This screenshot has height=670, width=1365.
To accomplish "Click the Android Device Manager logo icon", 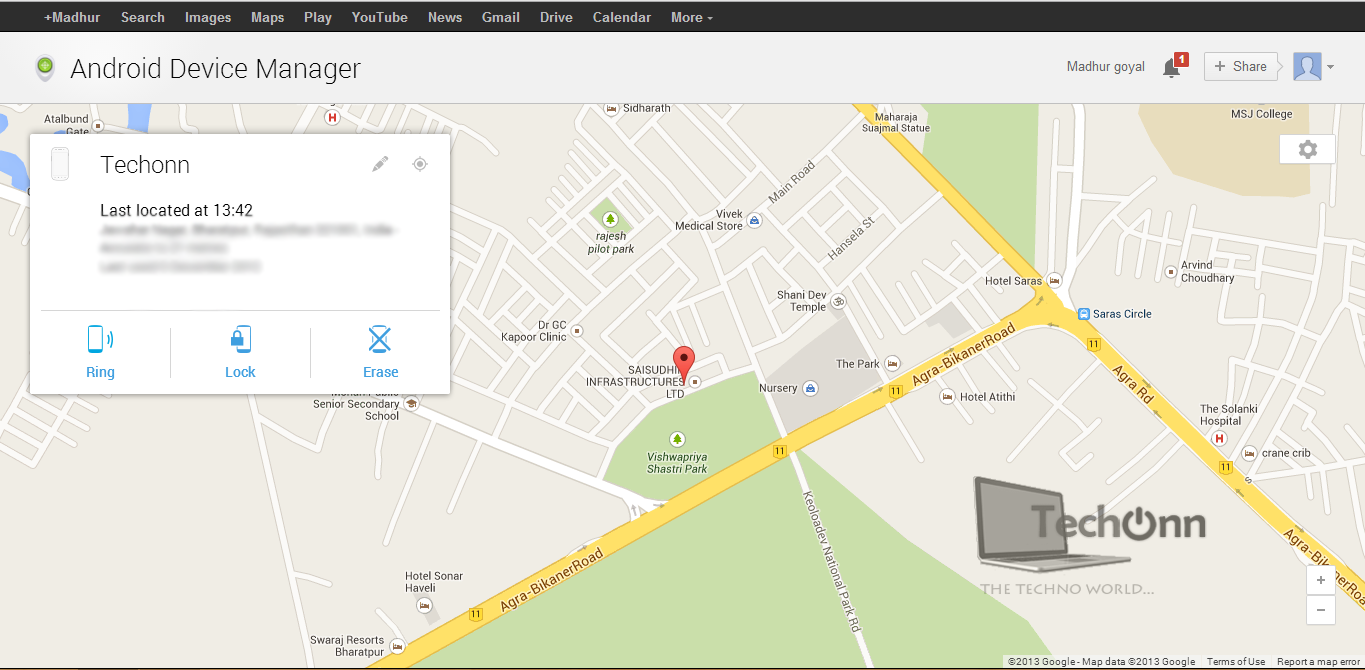I will (x=44, y=68).
